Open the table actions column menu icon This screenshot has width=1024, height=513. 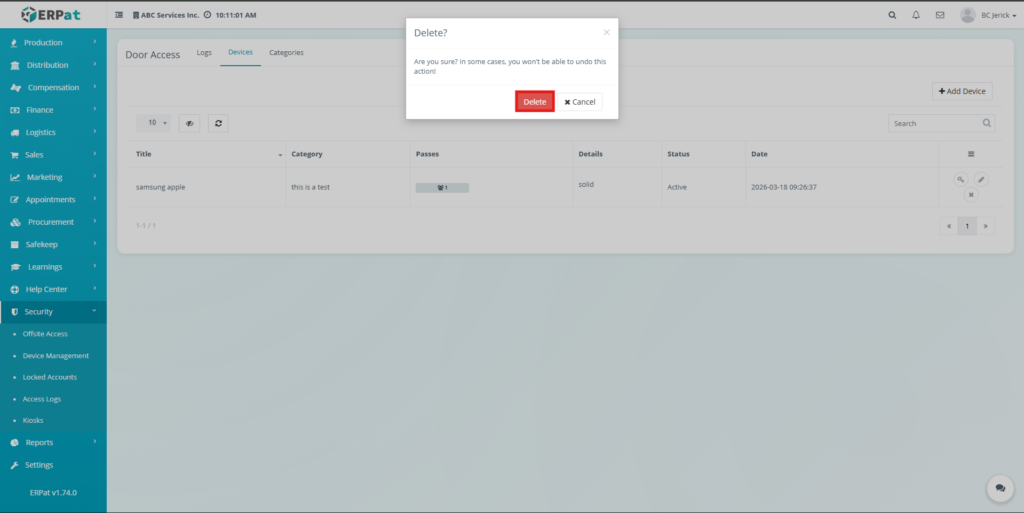coord(971,154)
